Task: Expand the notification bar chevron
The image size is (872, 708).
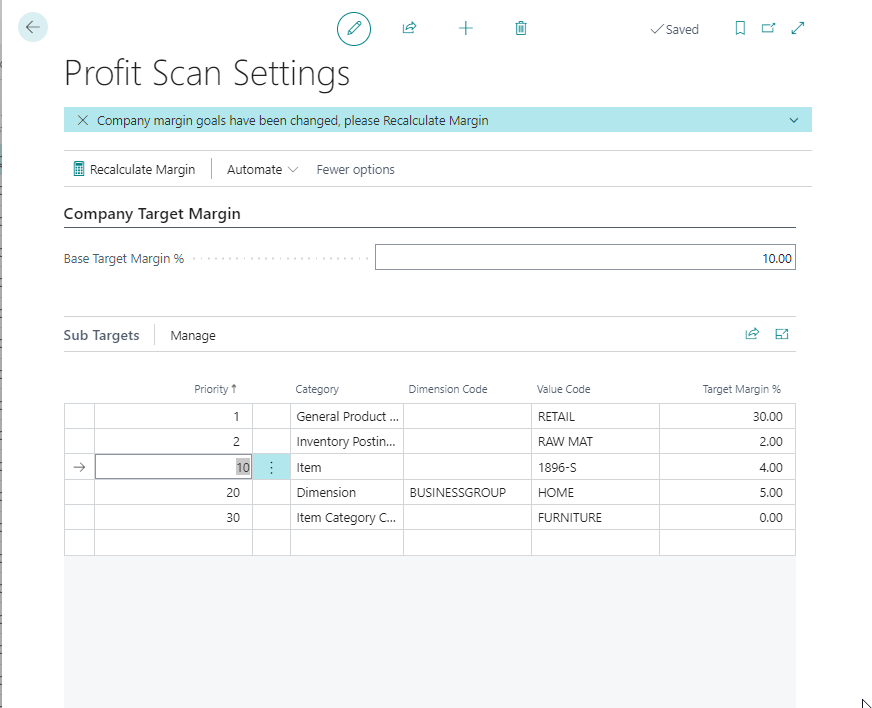Action: pyautogui.click(x=794, y=120)
